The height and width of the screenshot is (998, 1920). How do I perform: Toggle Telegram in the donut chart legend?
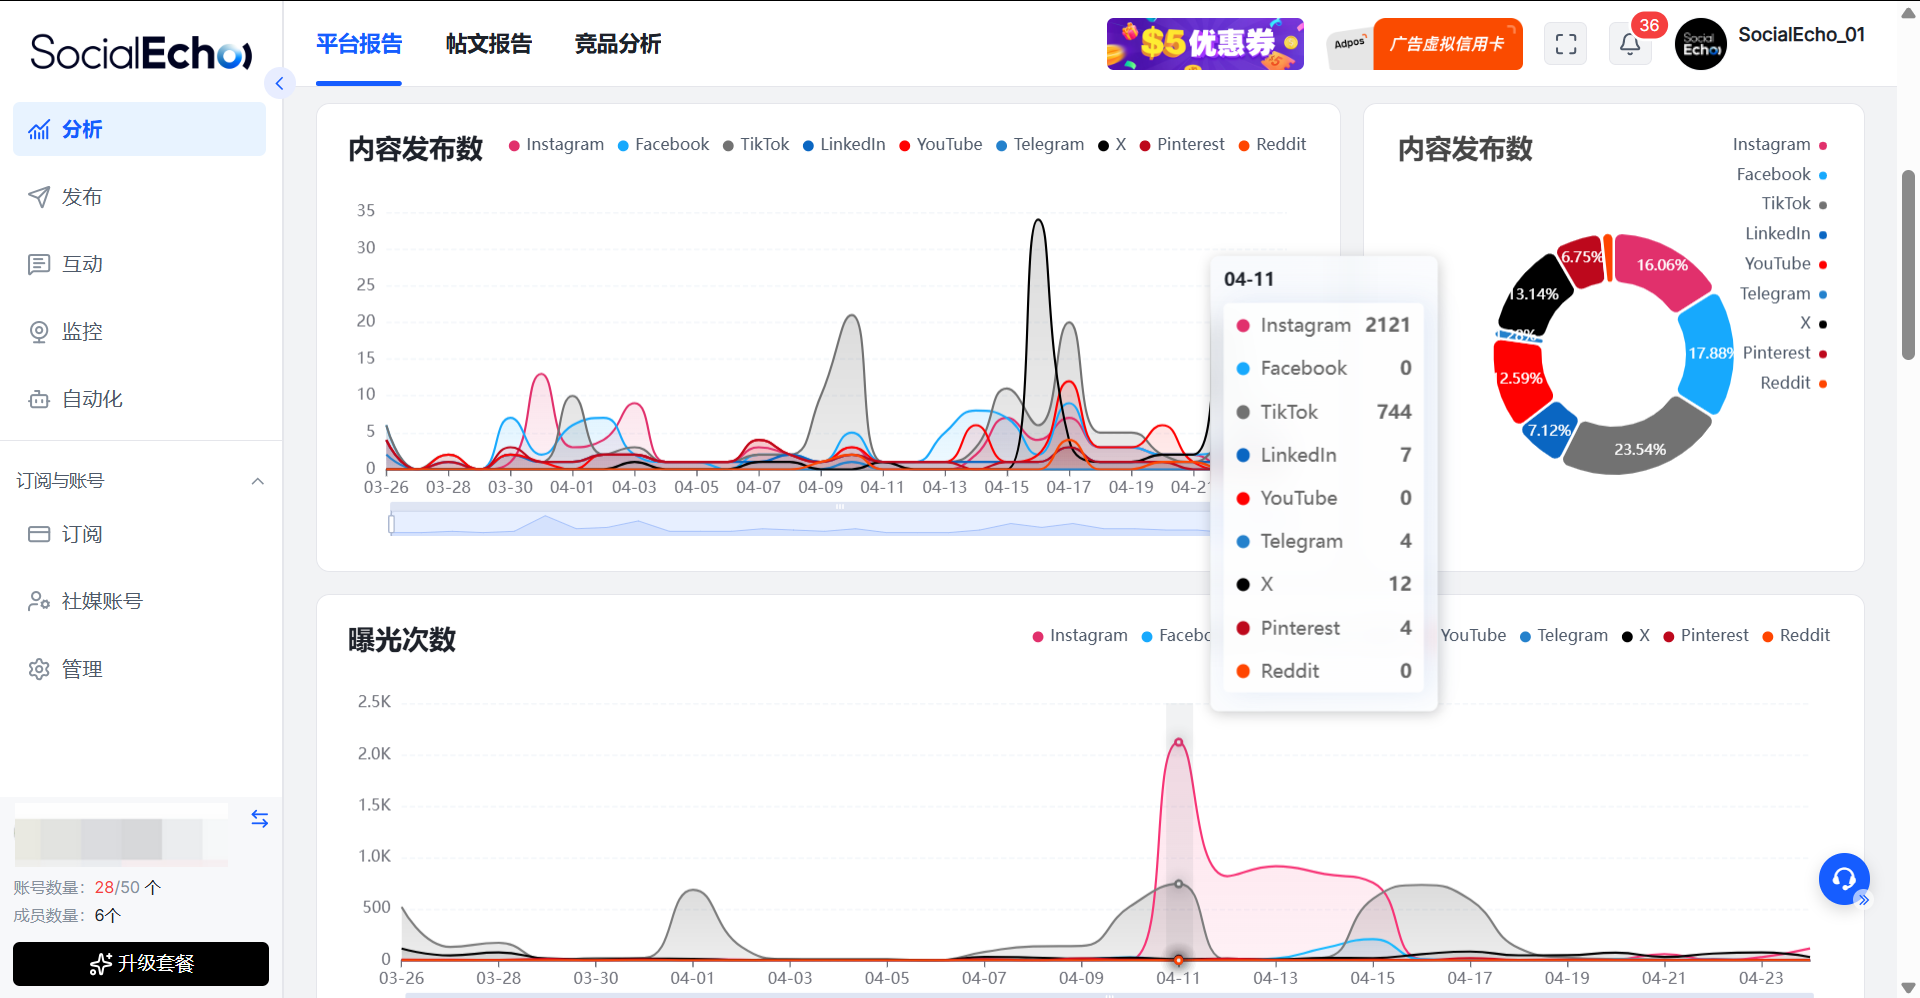click(1784, 294)
